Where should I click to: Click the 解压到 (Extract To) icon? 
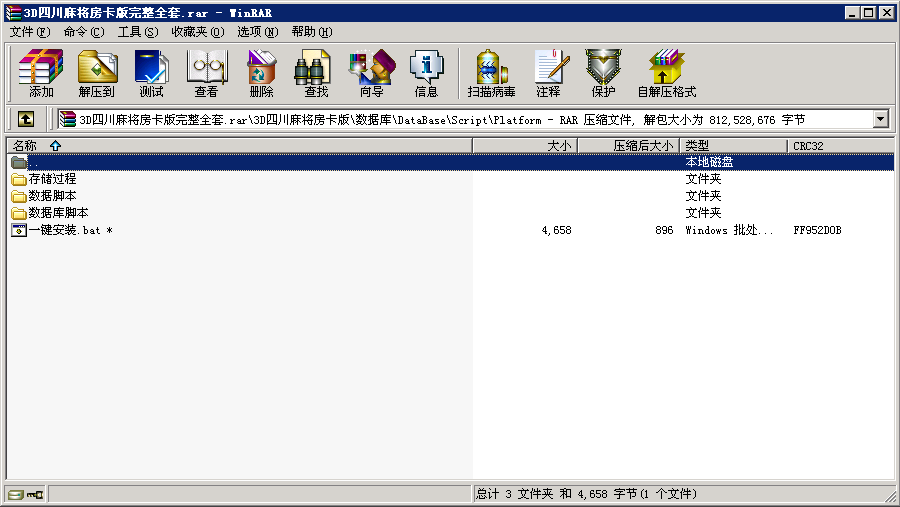(x=97, y=73)
